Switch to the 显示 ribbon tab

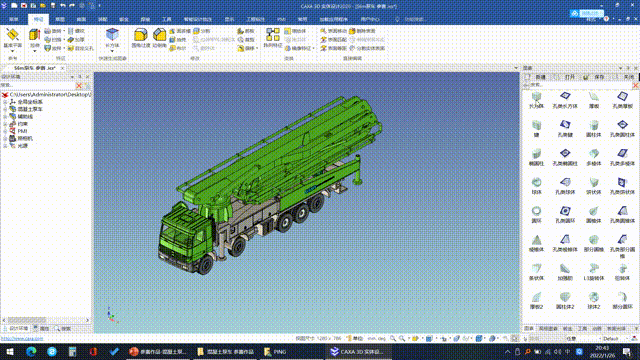229,19
